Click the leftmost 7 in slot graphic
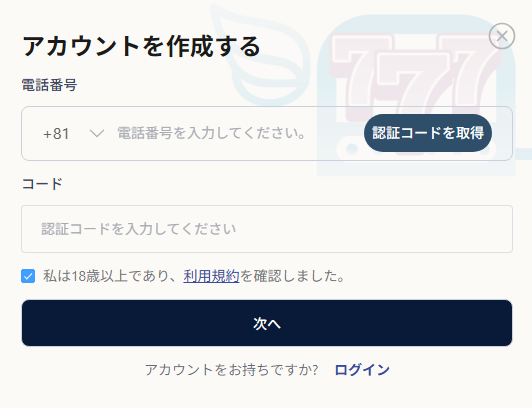This screenshot has width=532, height=408. point(360,75)
